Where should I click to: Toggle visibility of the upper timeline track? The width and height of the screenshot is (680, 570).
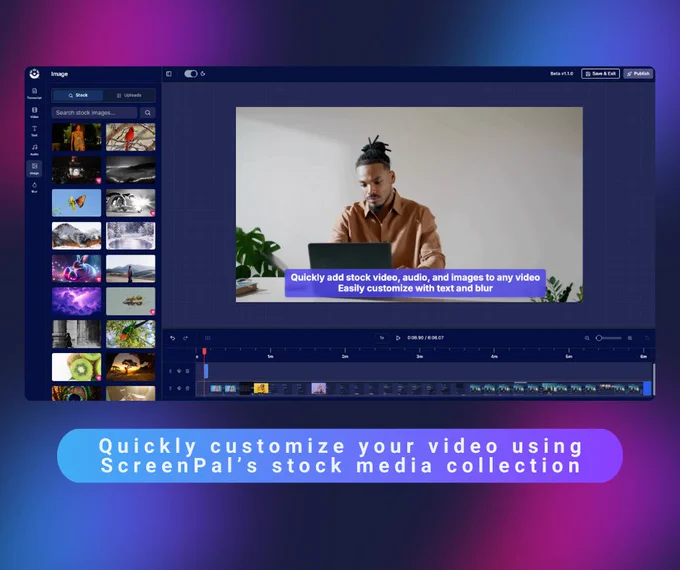click(x=179, y=371)
